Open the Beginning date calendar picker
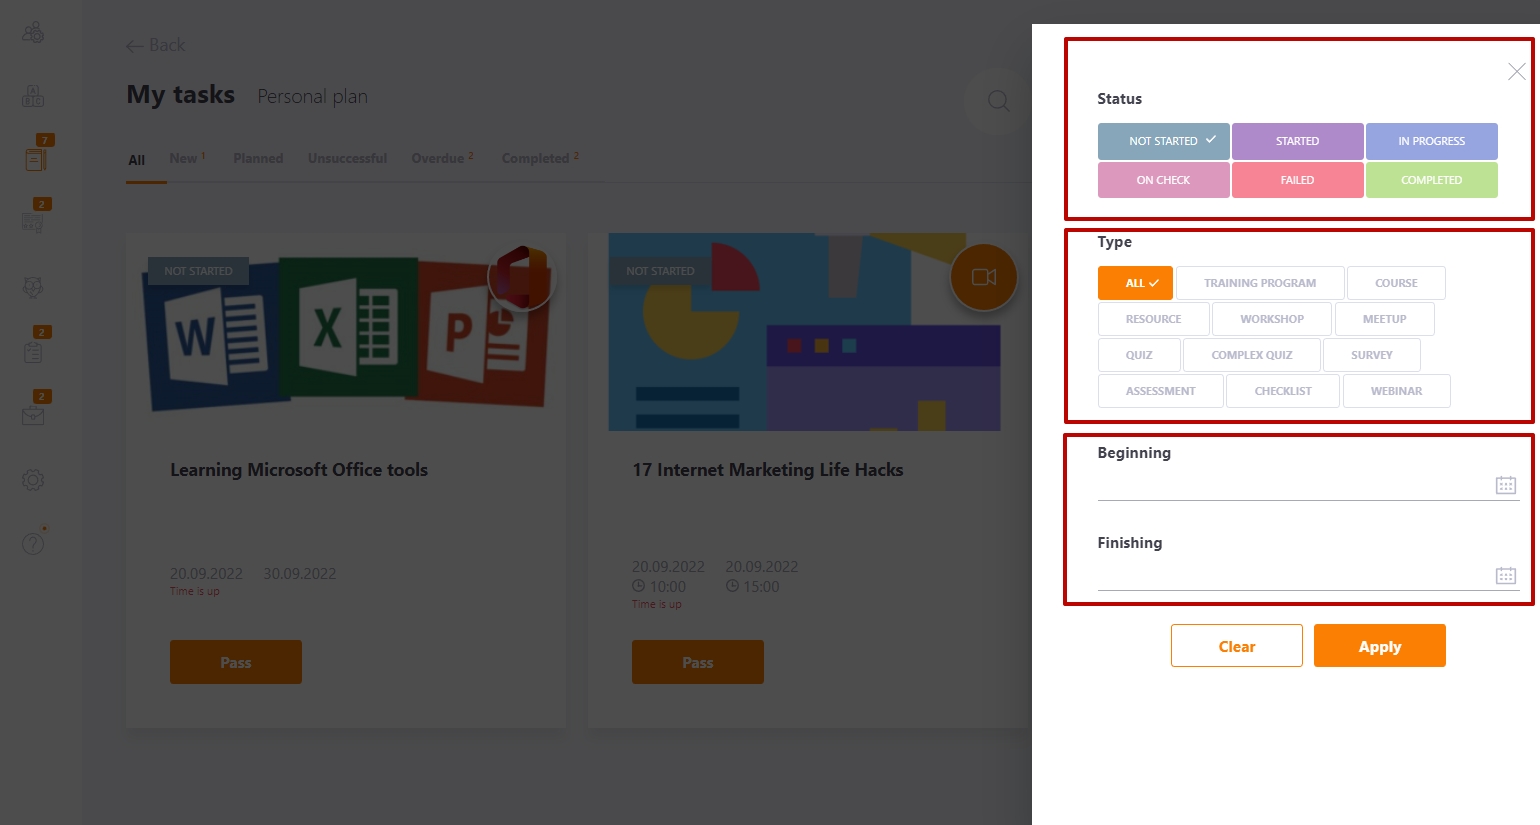The image size is (1540, 825). pyautogui.click(x=1506, y=485)
